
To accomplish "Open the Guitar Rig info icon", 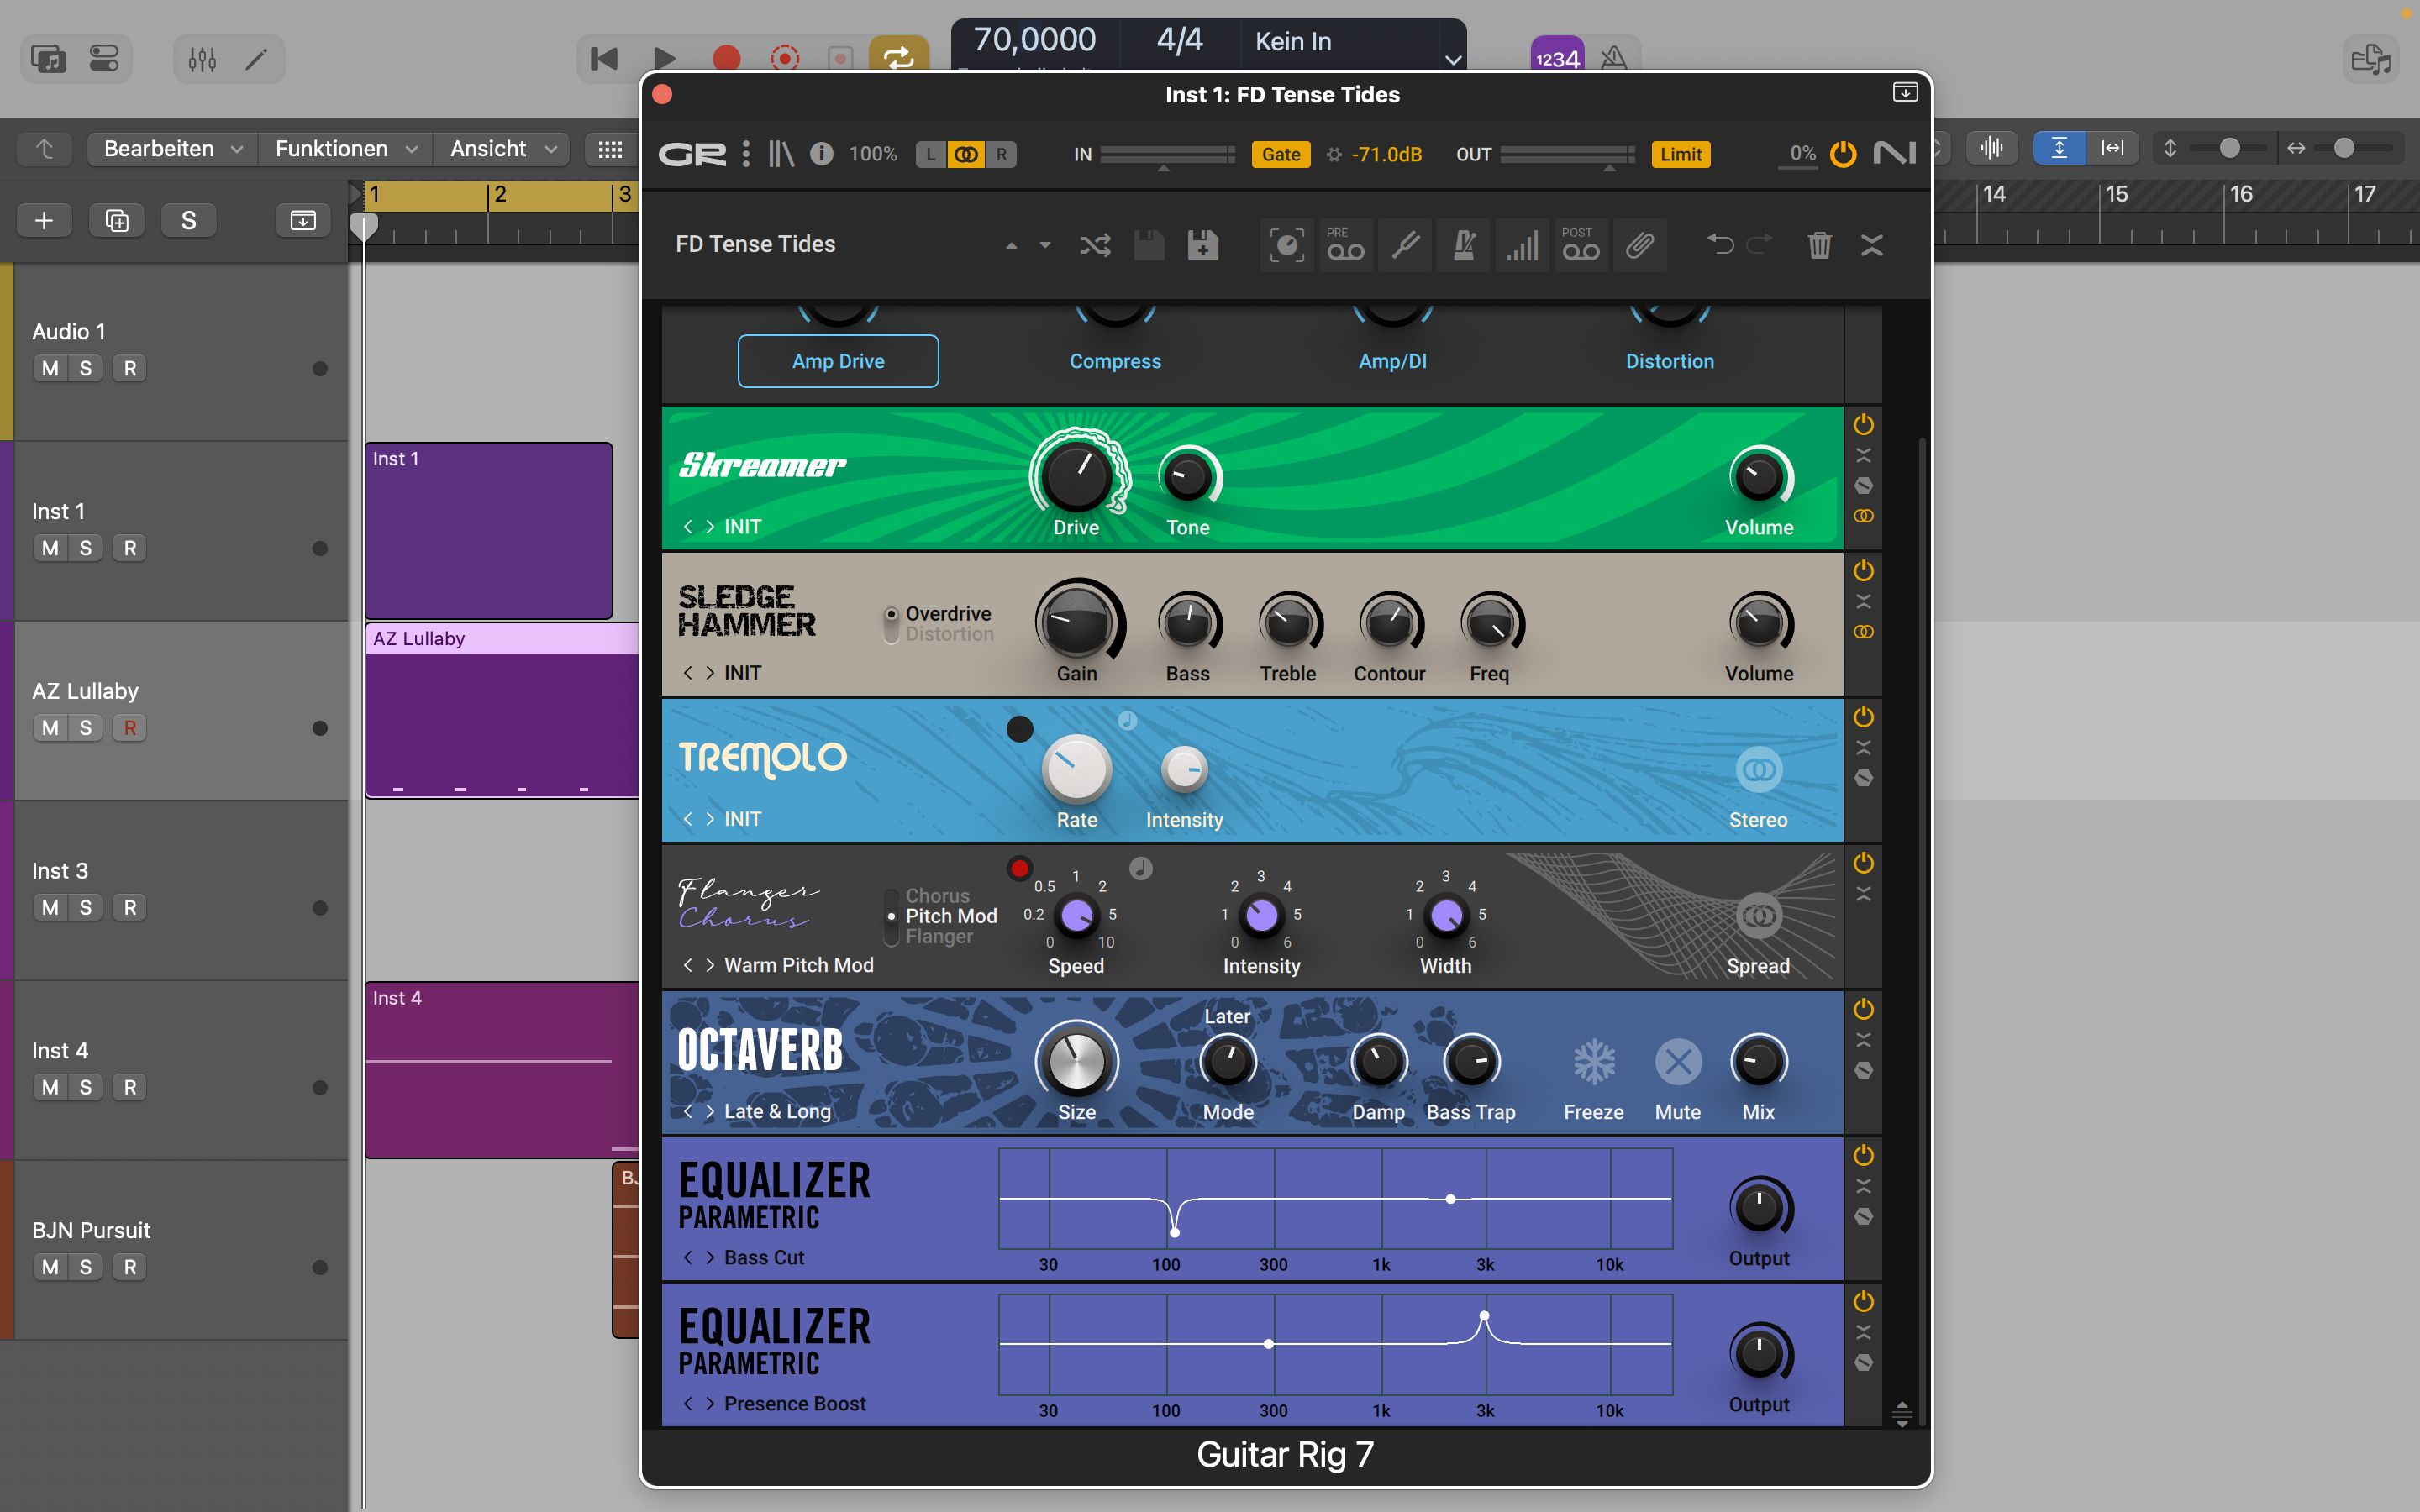I will coord(821,154).
